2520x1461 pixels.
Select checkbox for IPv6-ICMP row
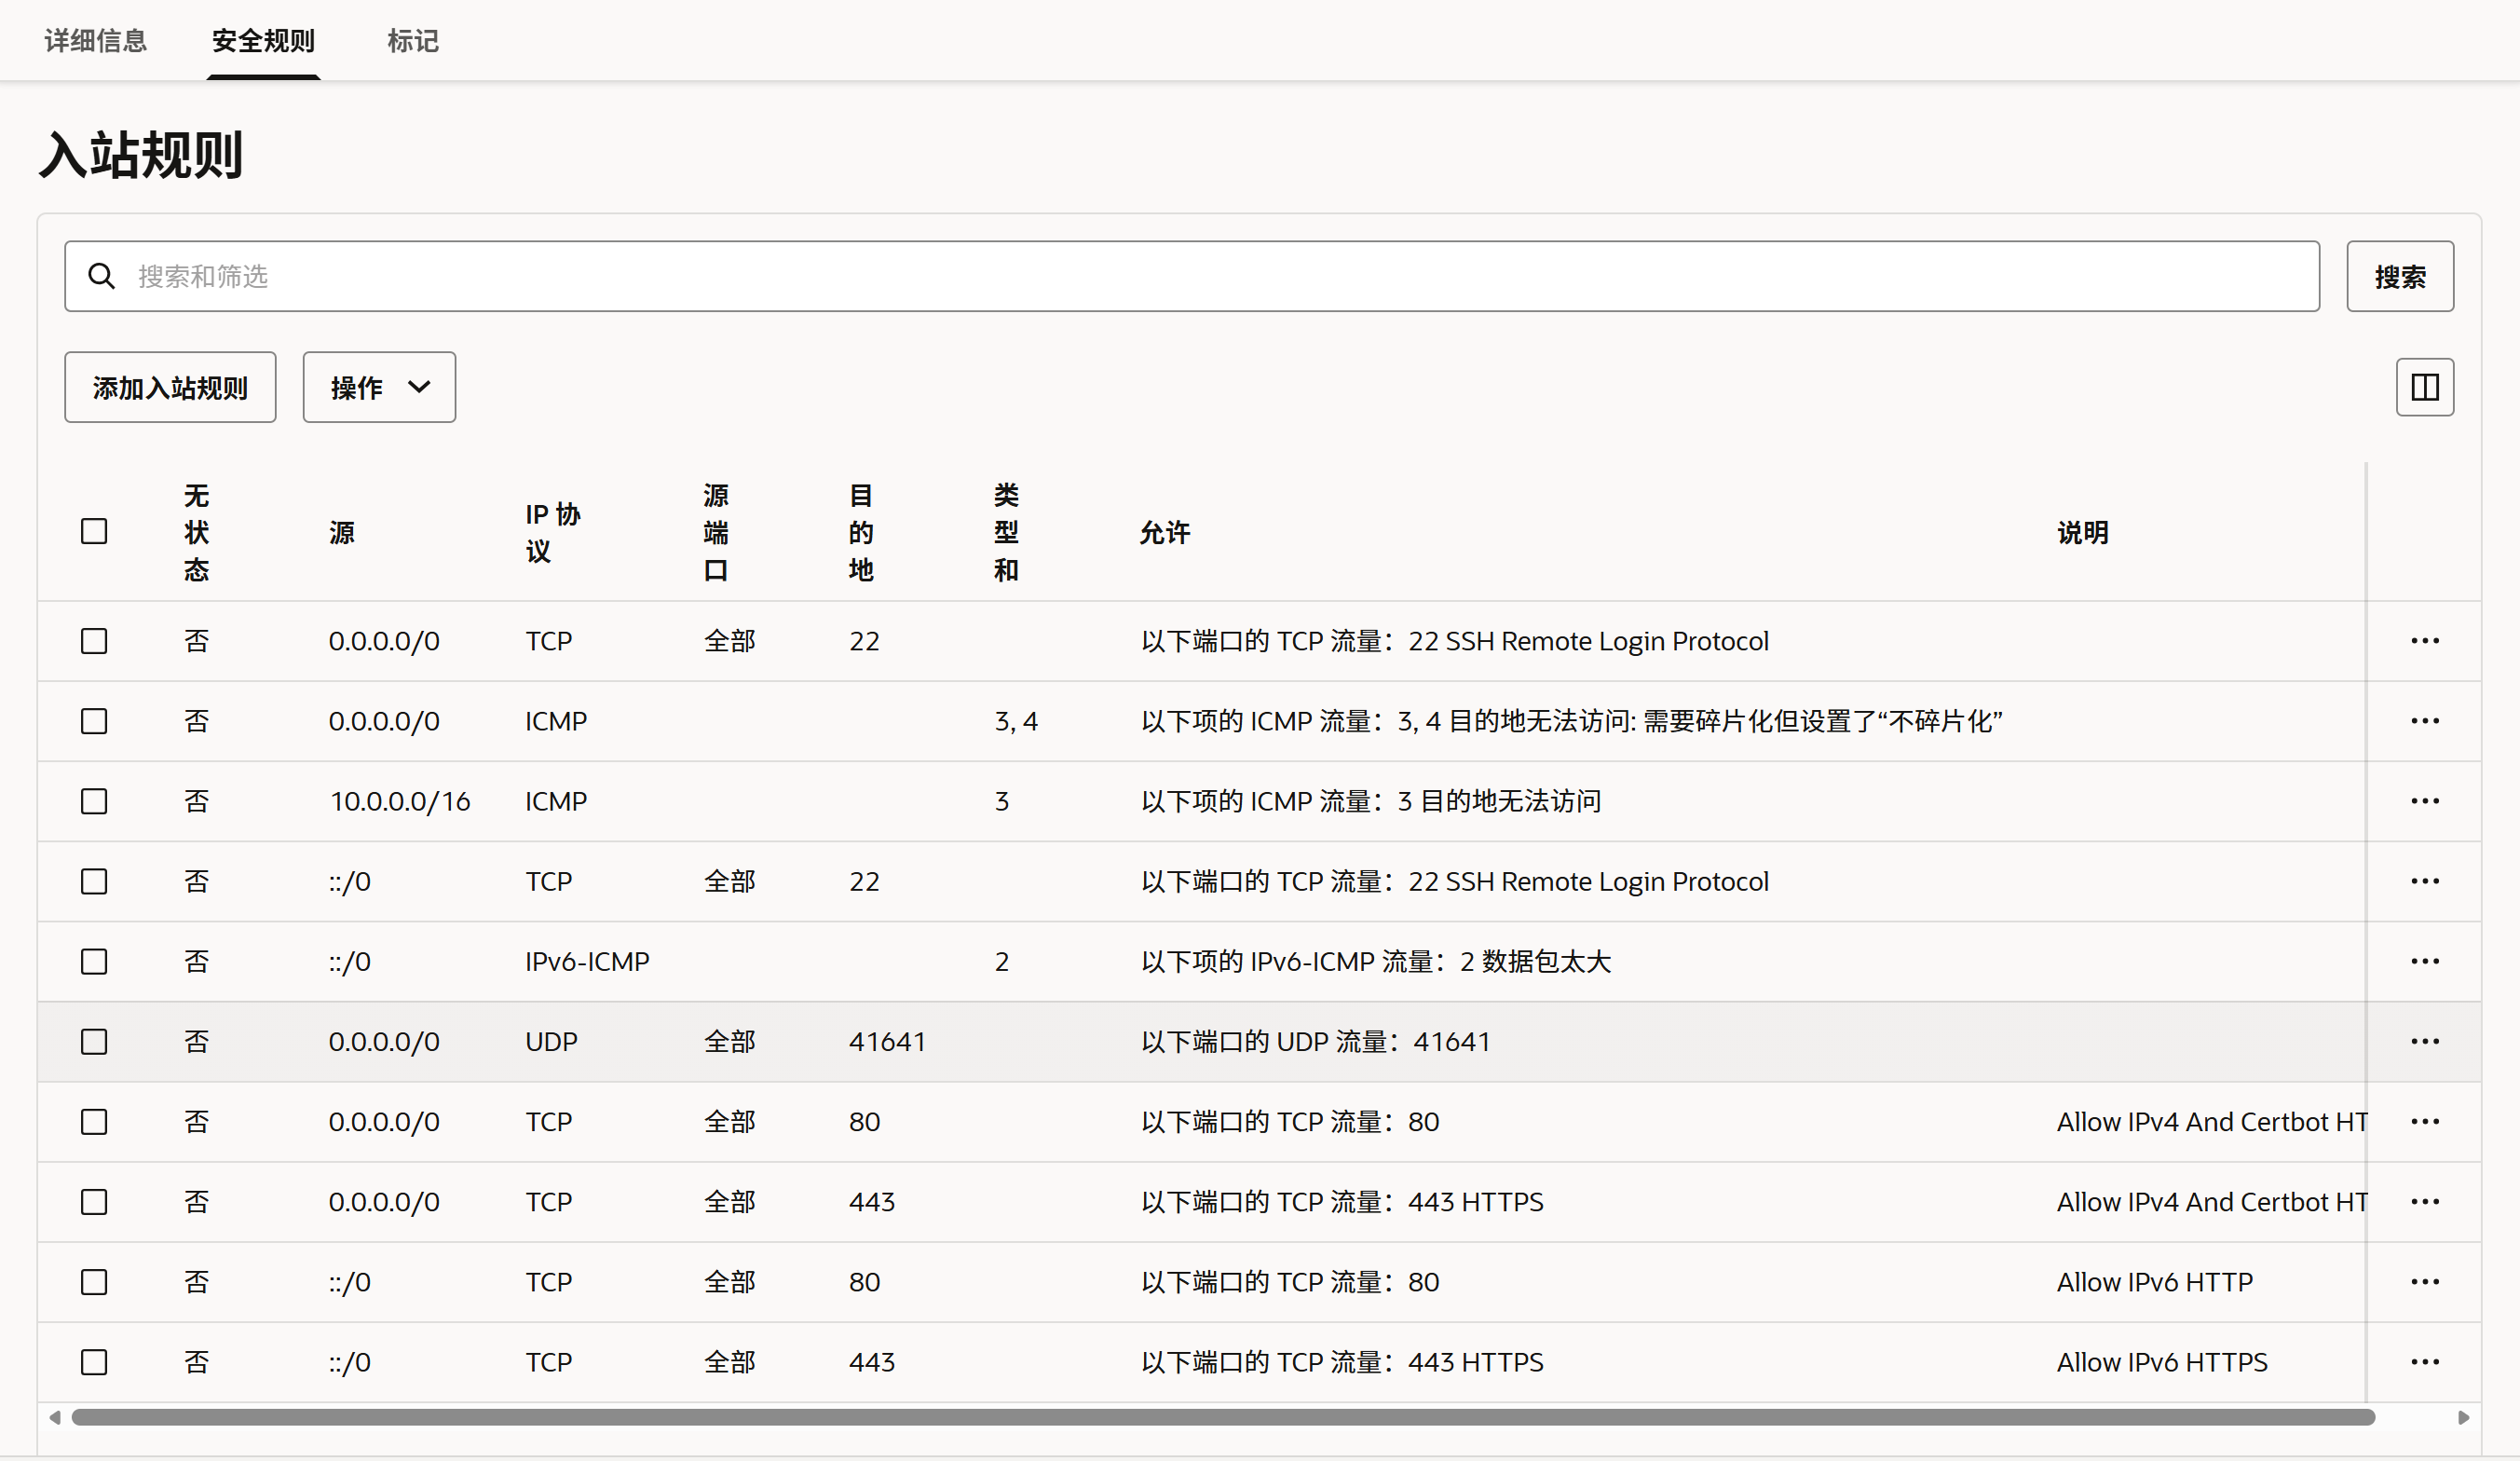[94, 961]
